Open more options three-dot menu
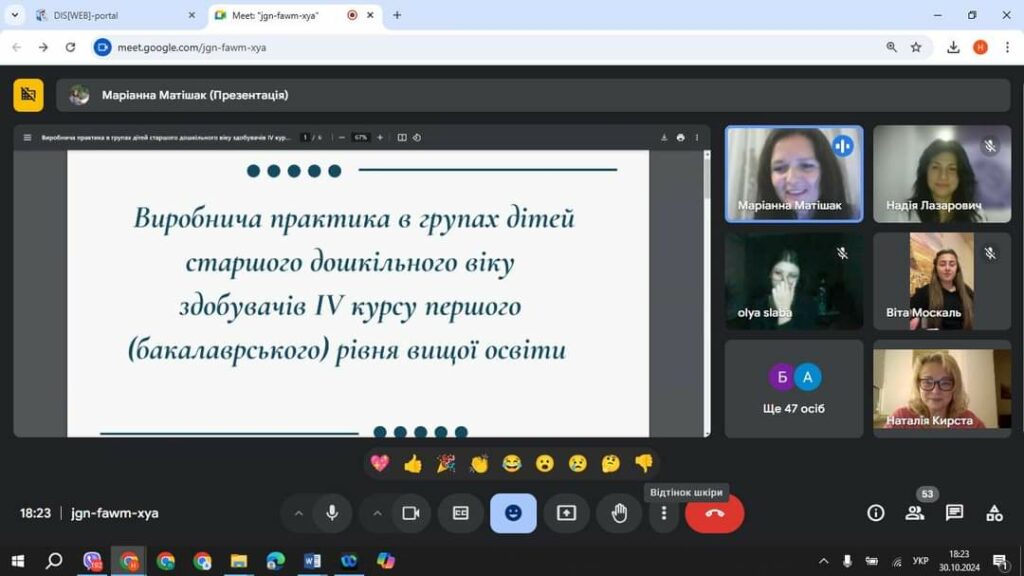This screenshot has height=576, width=1024. [x=663, y=513]
